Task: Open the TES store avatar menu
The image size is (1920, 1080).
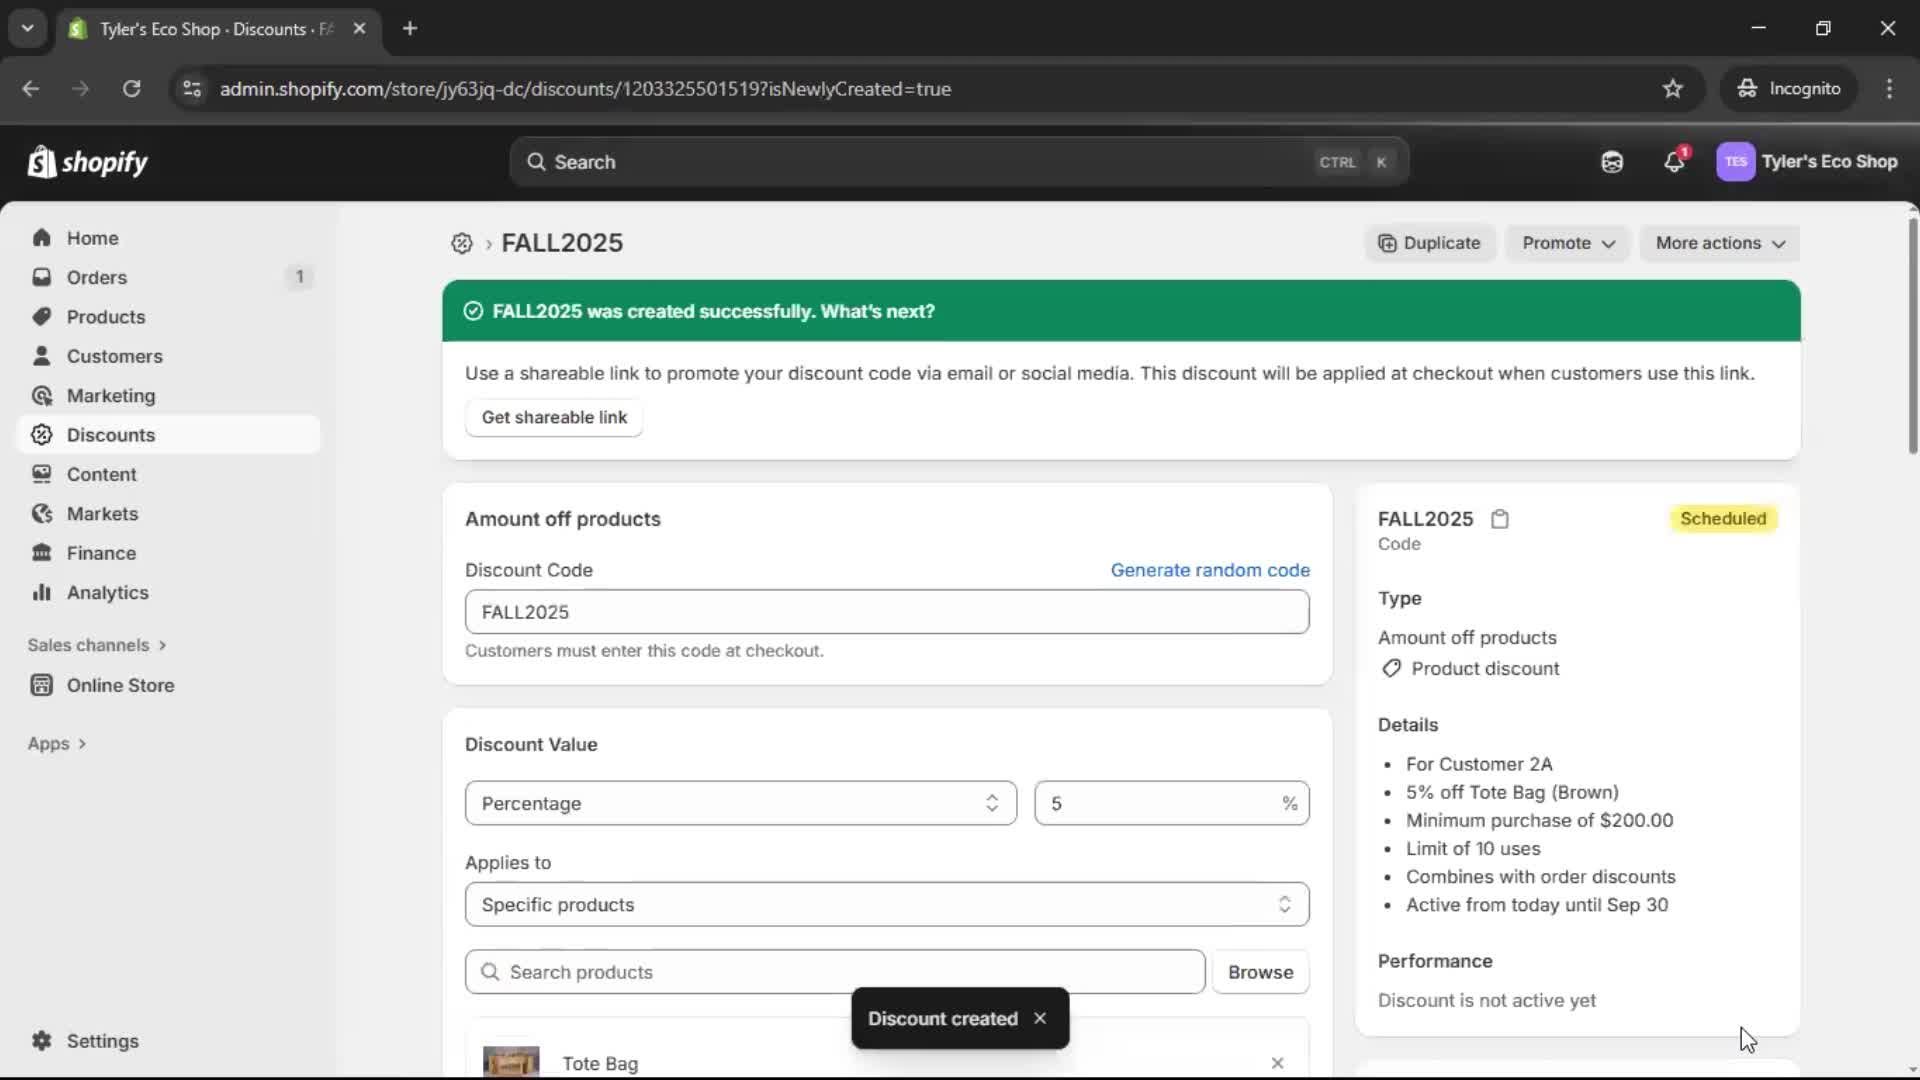Action: (x=1737, y=161)
